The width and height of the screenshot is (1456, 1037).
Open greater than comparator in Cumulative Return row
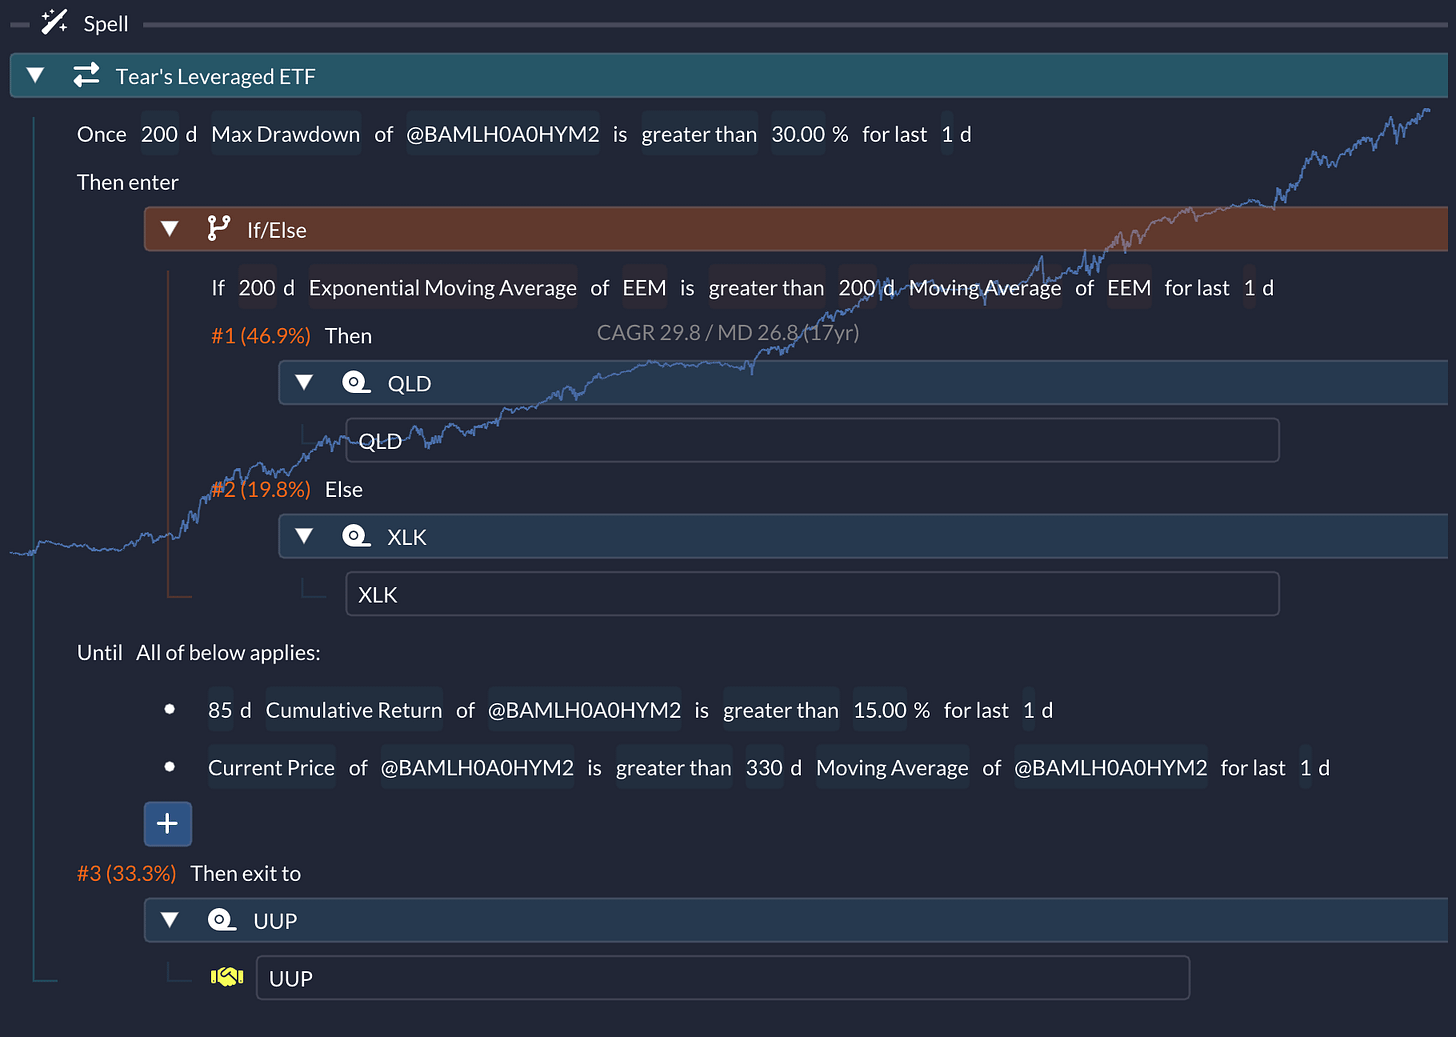coord(781,710)
